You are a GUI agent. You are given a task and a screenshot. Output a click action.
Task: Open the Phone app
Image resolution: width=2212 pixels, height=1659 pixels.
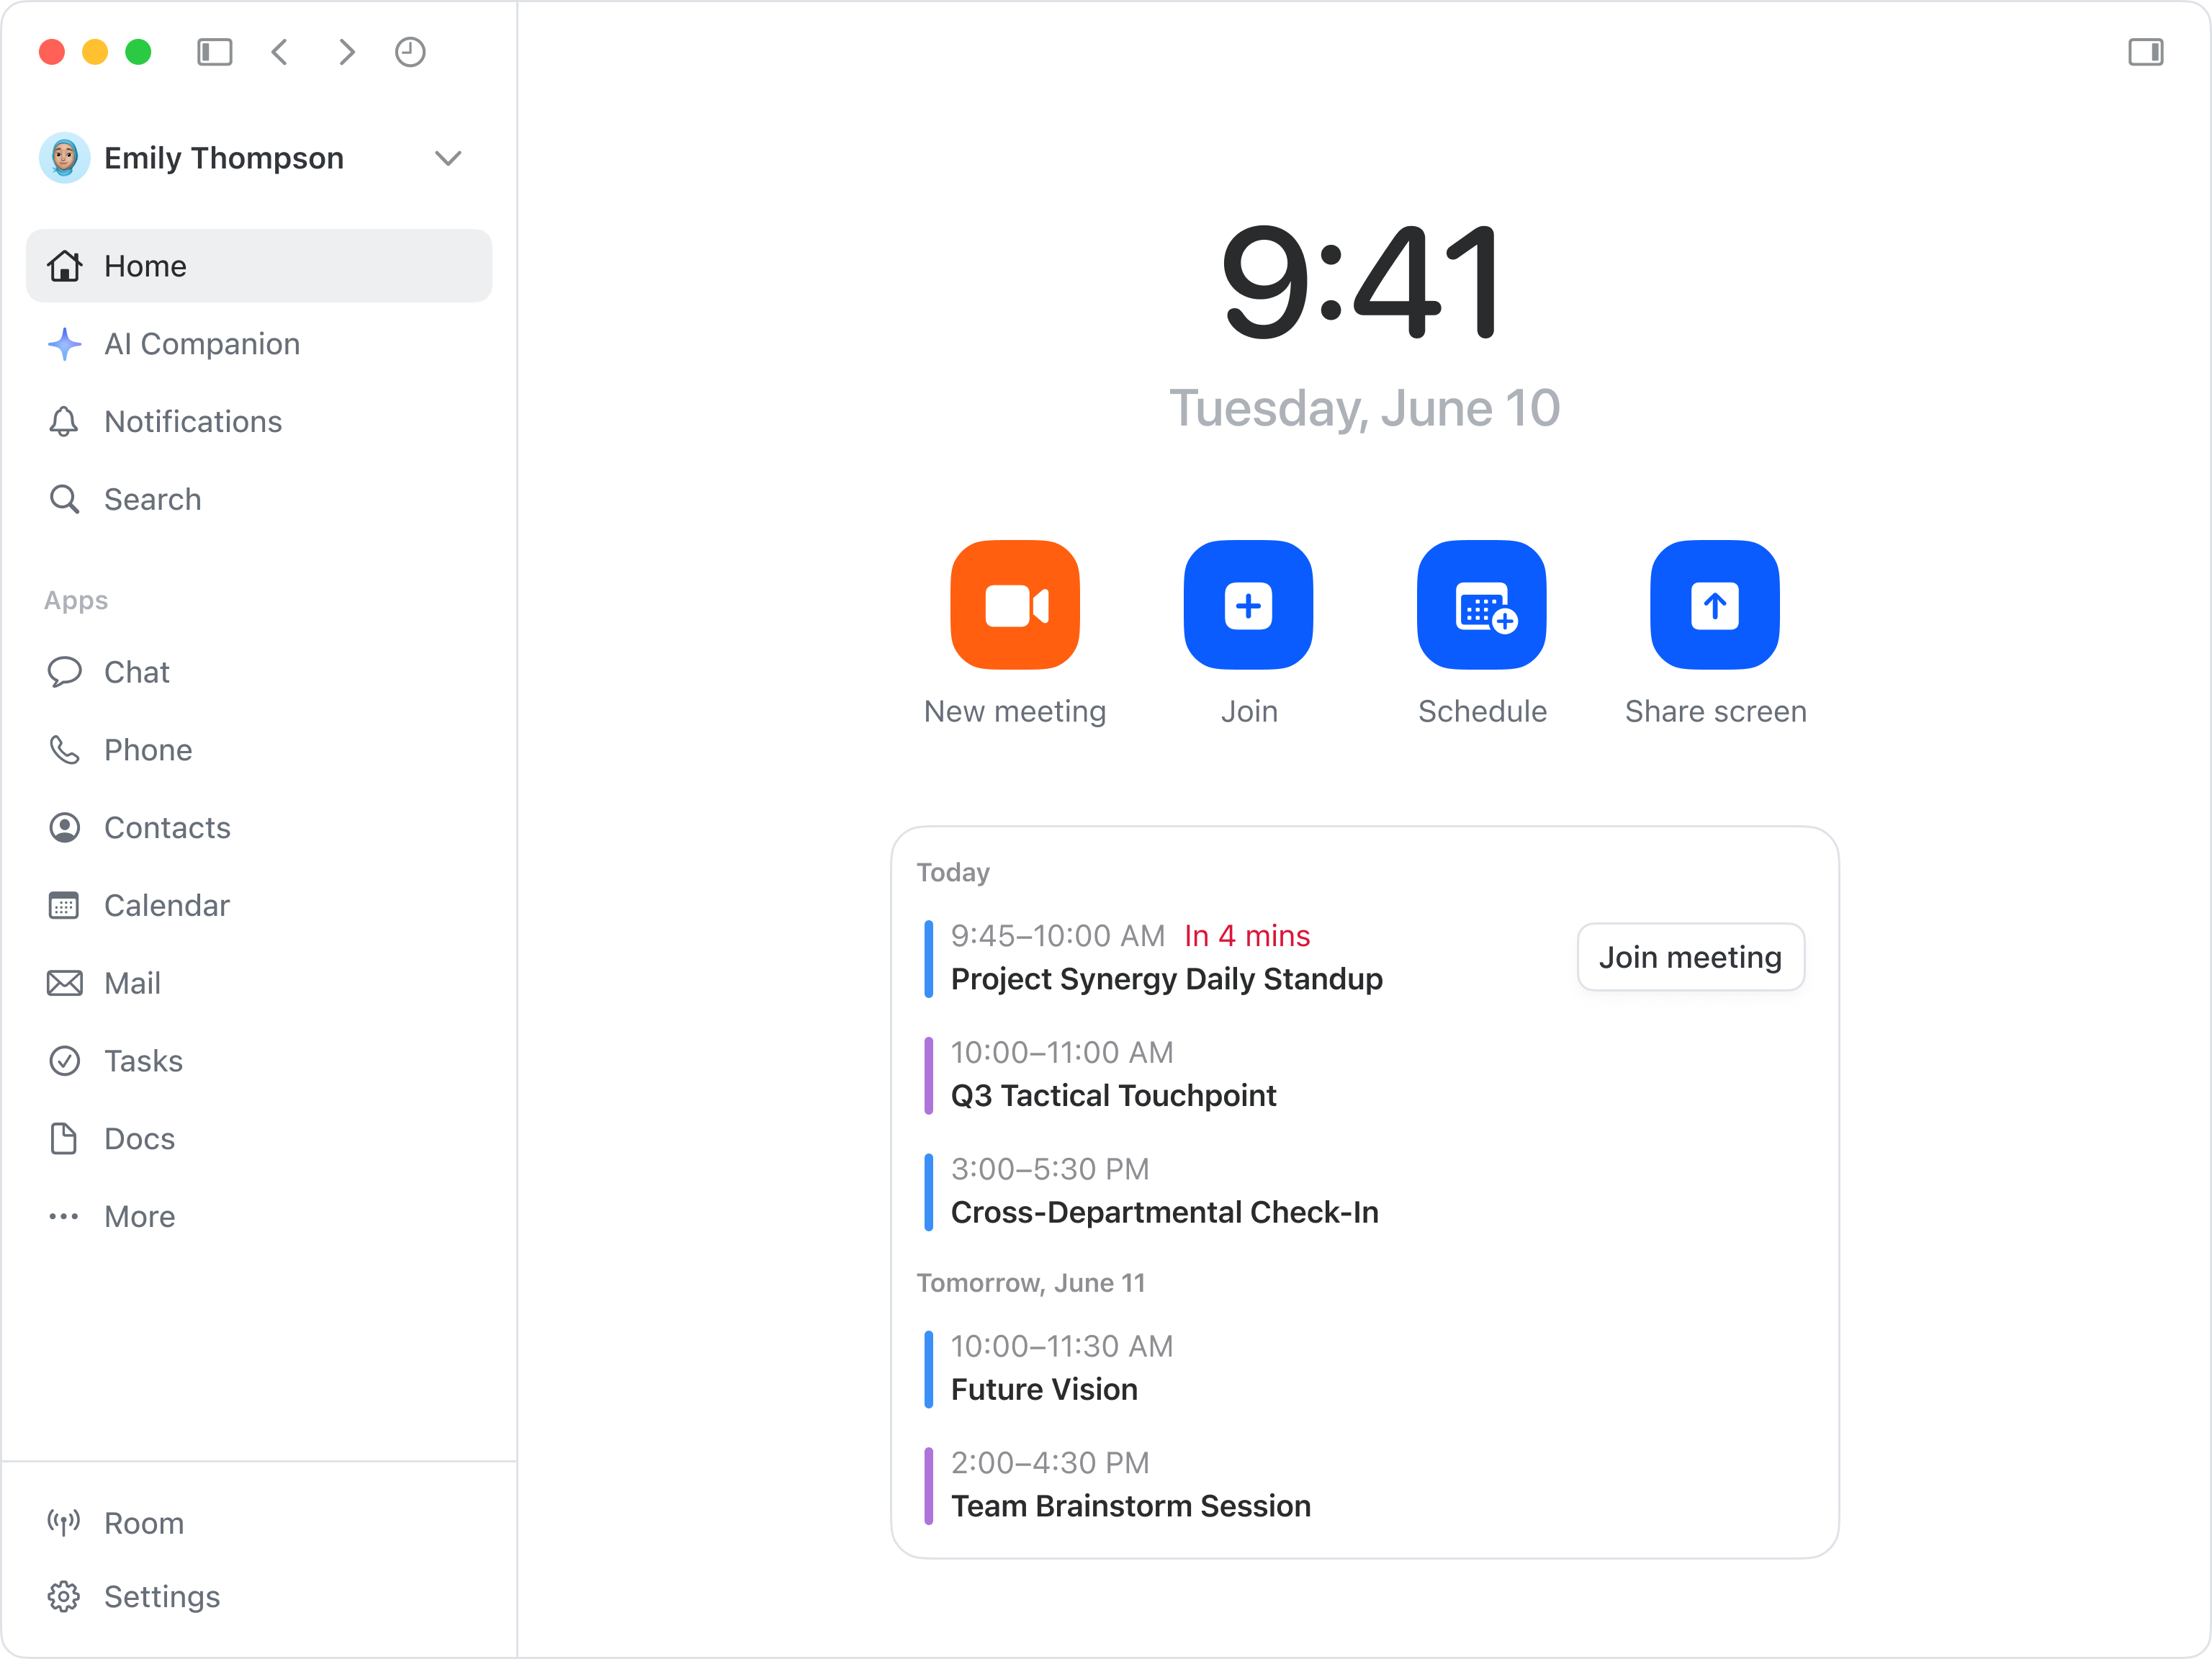click(x=148, y=750)
